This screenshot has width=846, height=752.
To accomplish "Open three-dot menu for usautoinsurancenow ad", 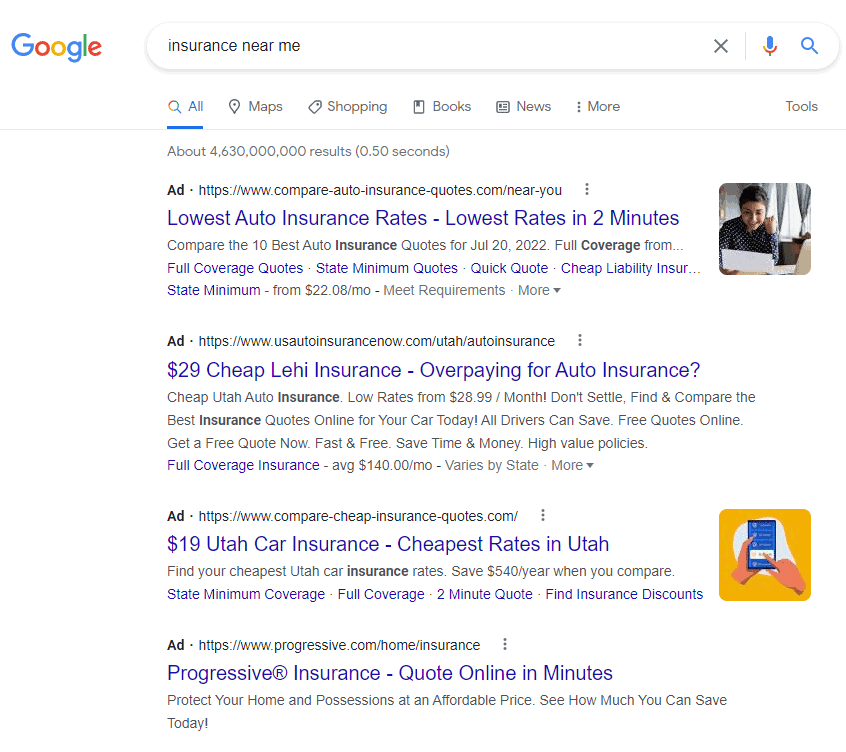I will [580, 340].
